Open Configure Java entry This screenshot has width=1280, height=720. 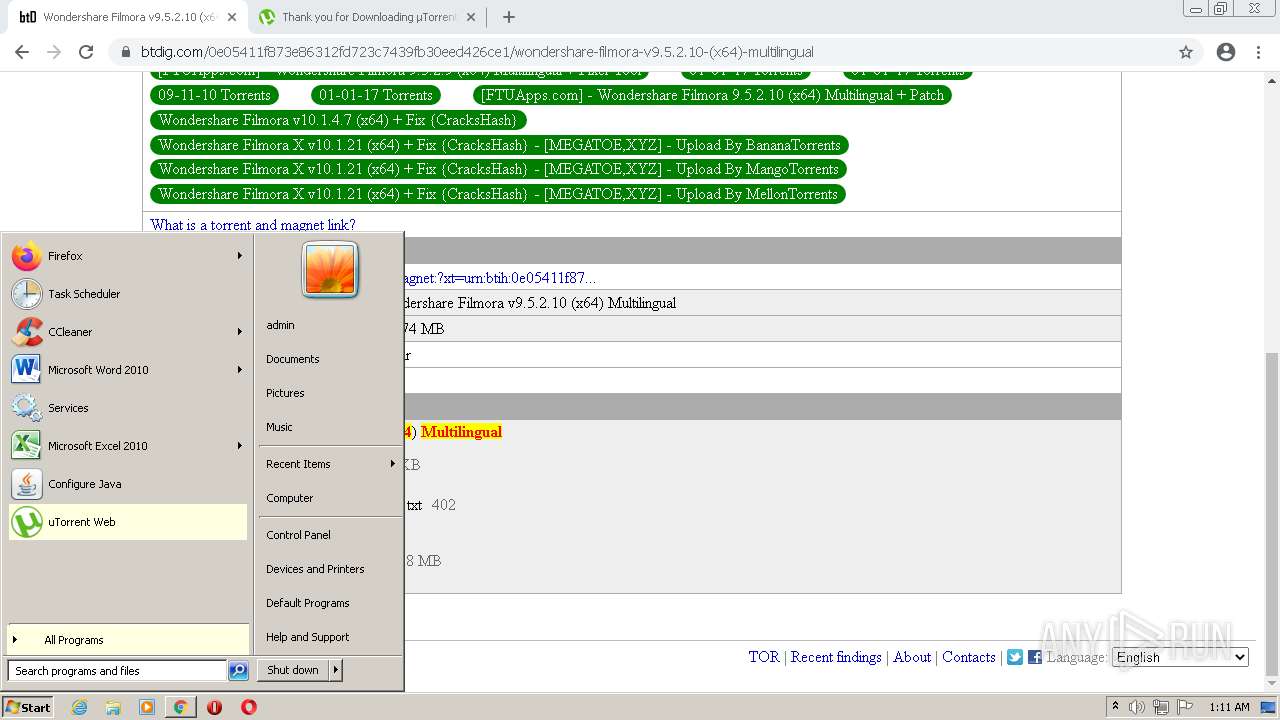(x=126, y=484)
